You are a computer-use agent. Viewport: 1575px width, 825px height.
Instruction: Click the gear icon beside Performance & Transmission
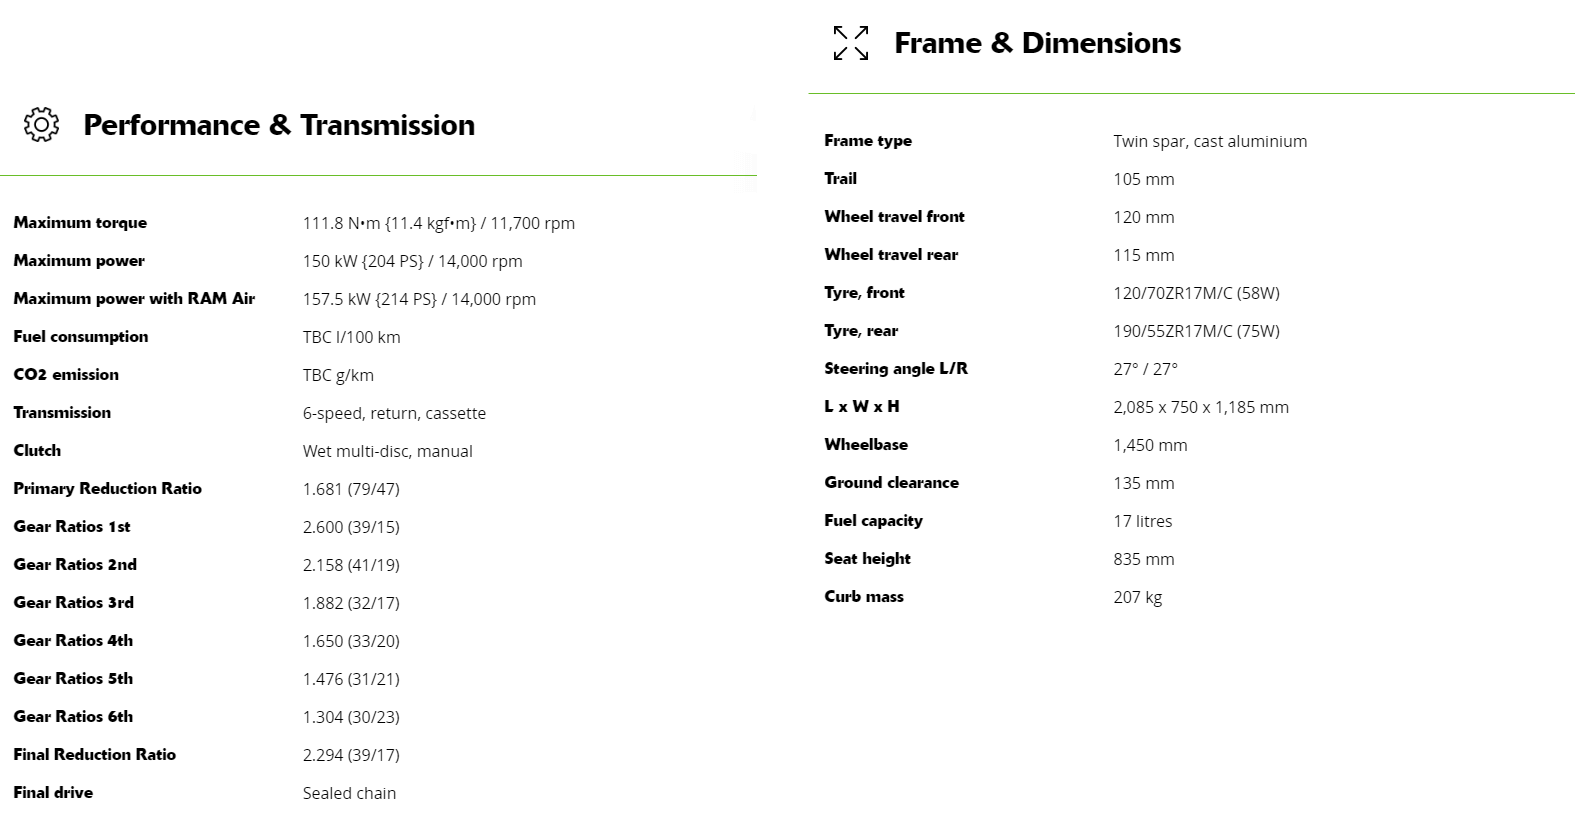pyautogui.click(x=41, y=125)
